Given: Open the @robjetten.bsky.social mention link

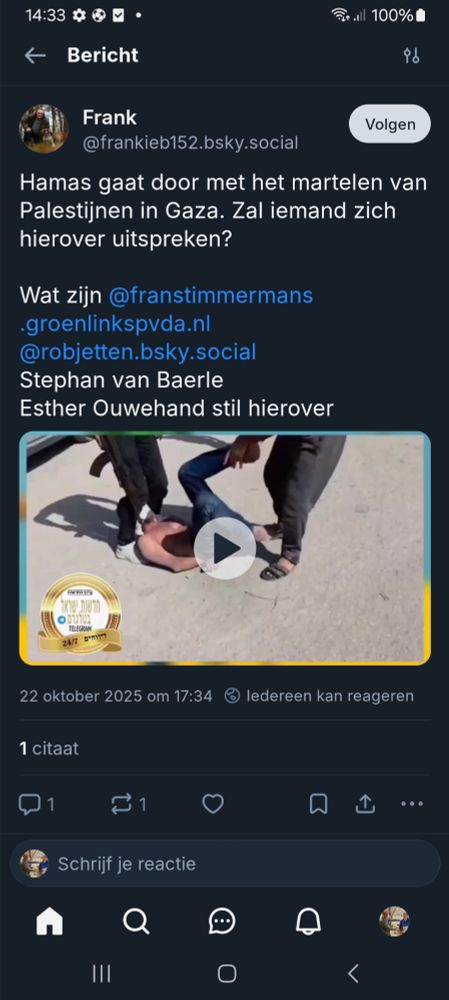Looking at the screenshot, I should click(138, 351).
